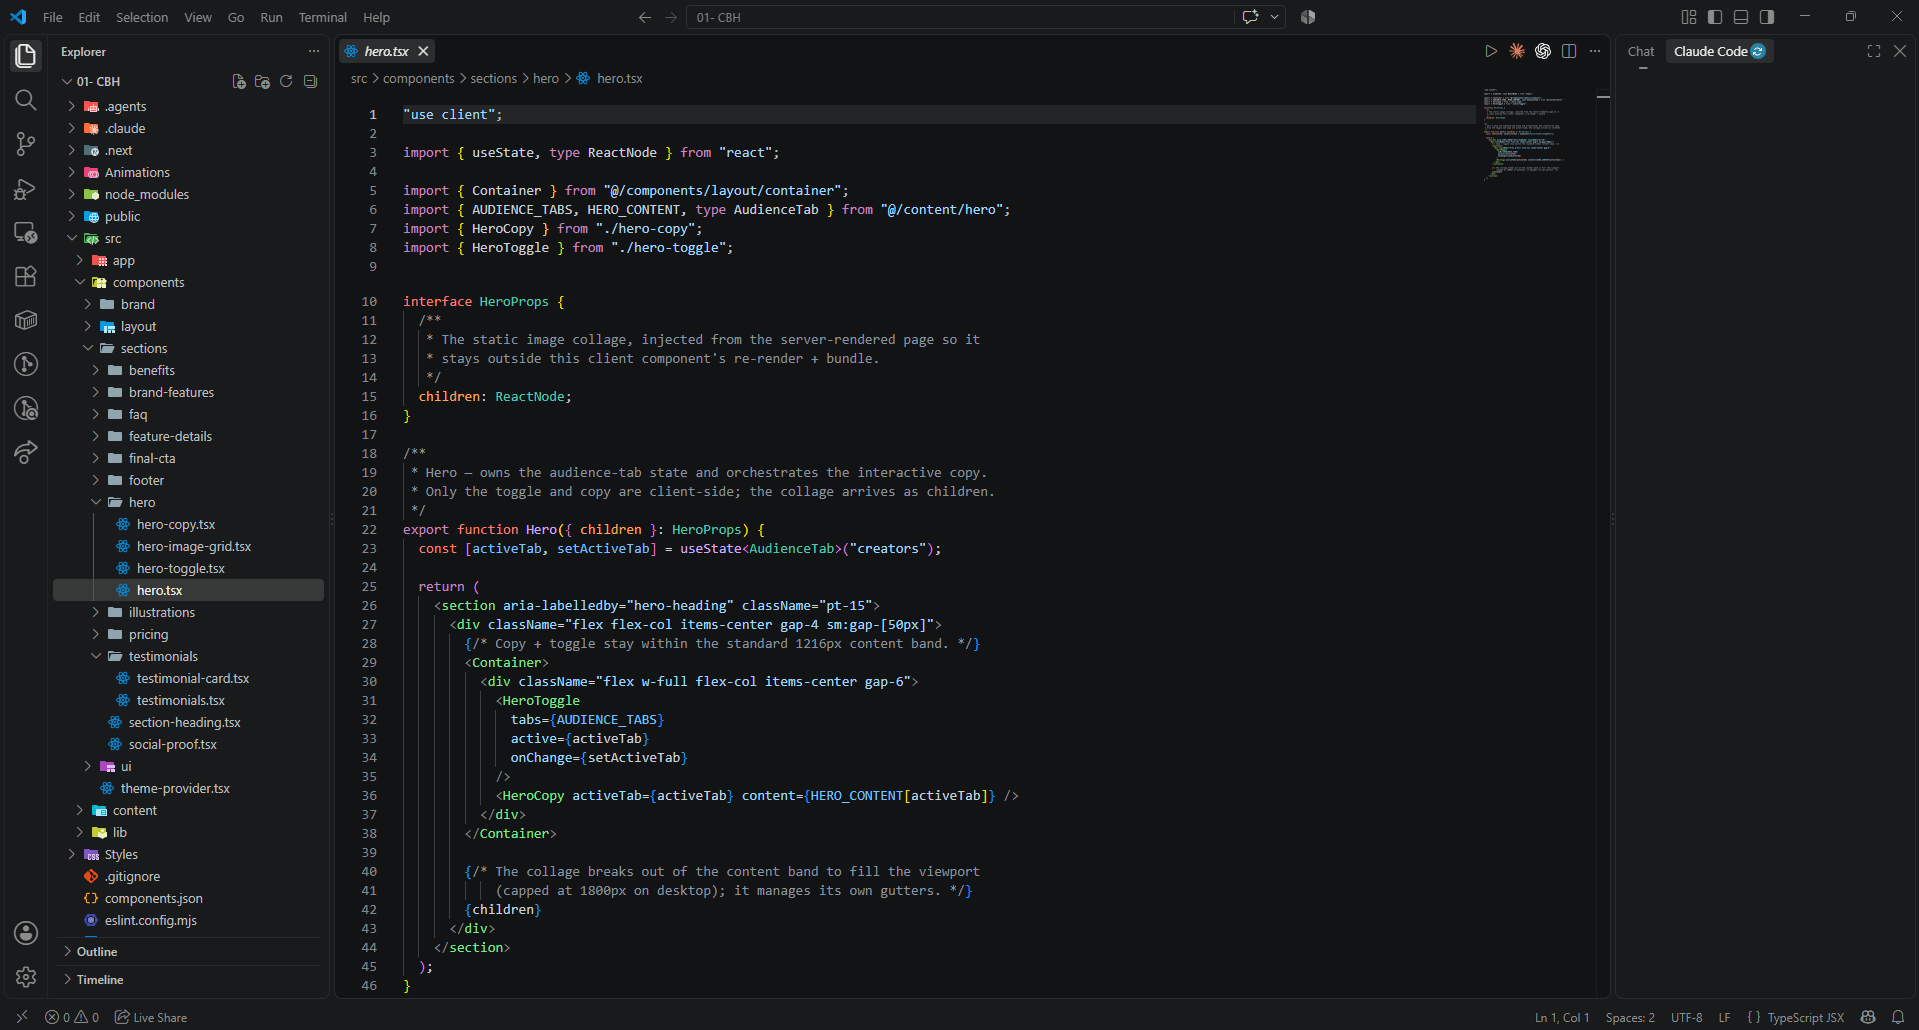Toggle the bottom panel layout
Screen dimensions: 1919x1030
(1741, 17)
